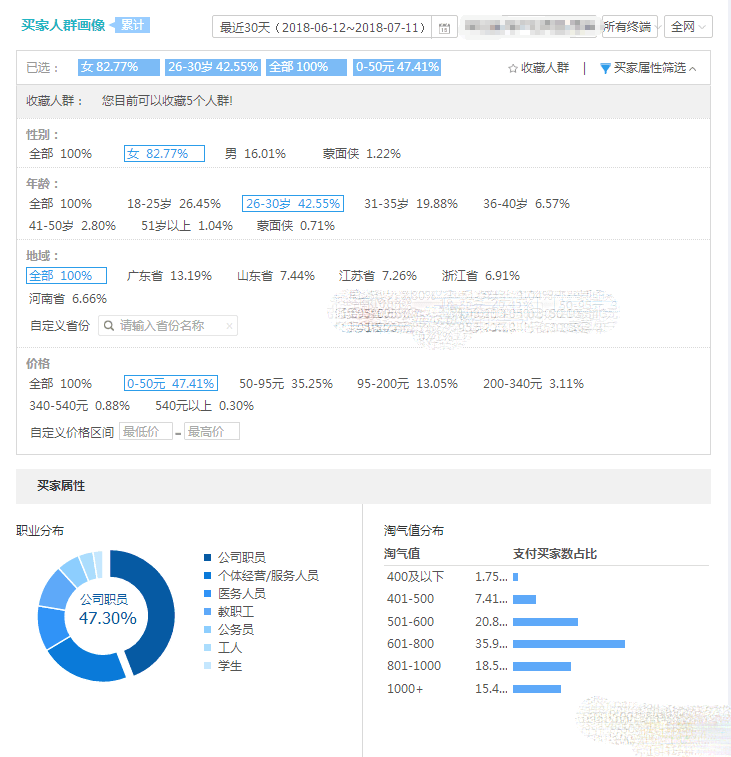Collapse 买家属性筛选 using the up chevron
The image size is (731, 757).
tap(693, 69)
